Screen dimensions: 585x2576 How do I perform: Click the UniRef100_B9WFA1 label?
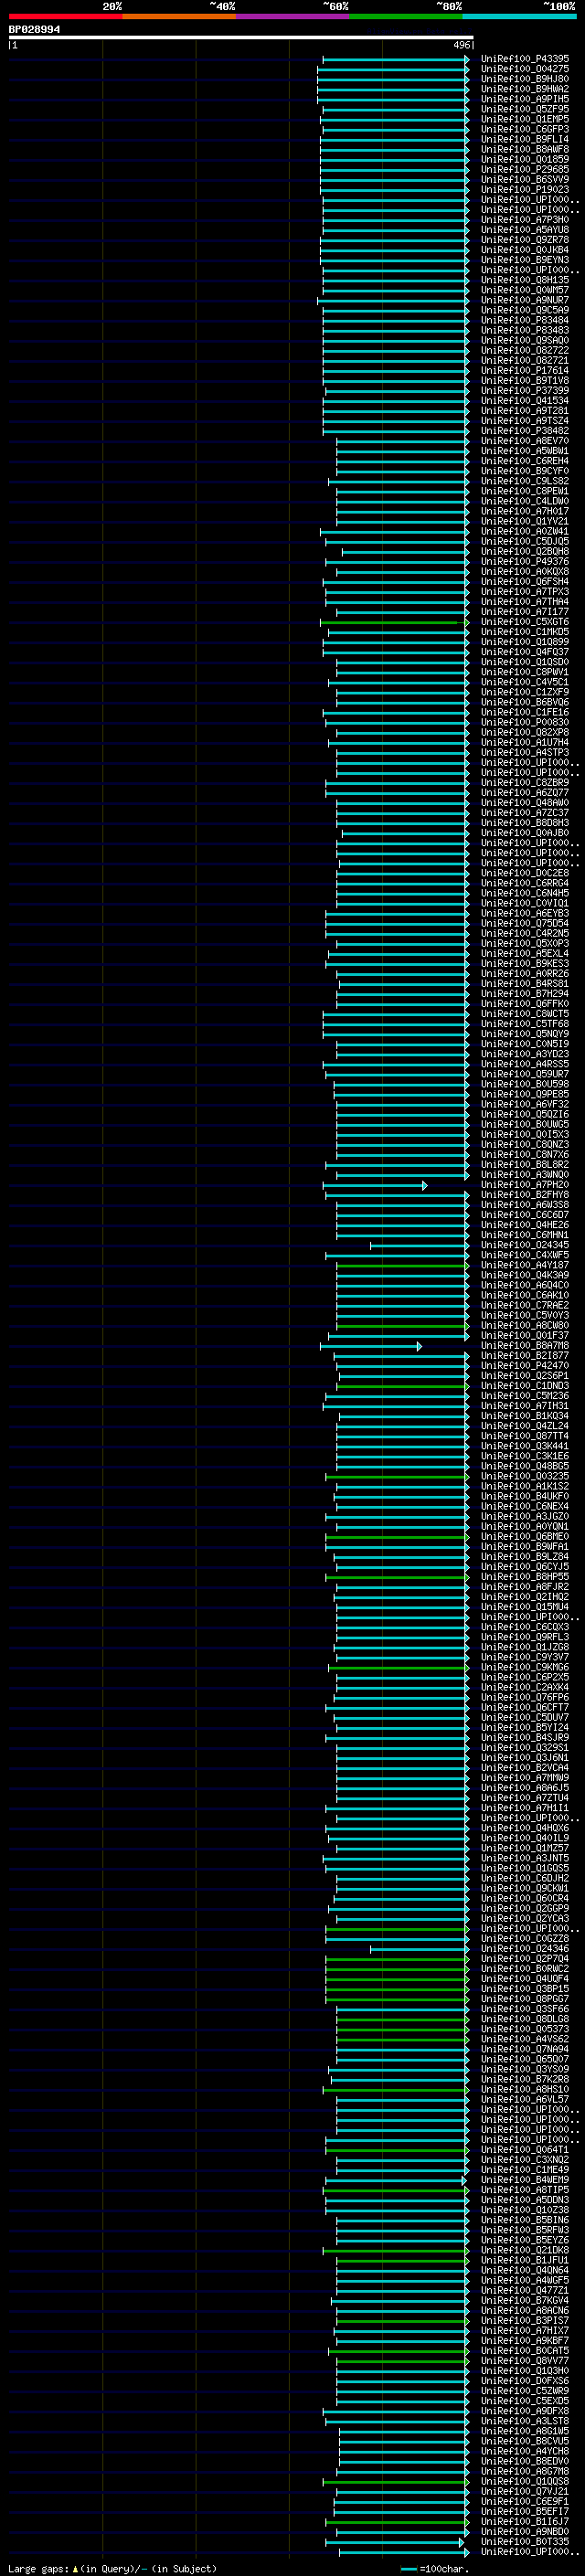tap(525, 1547)
